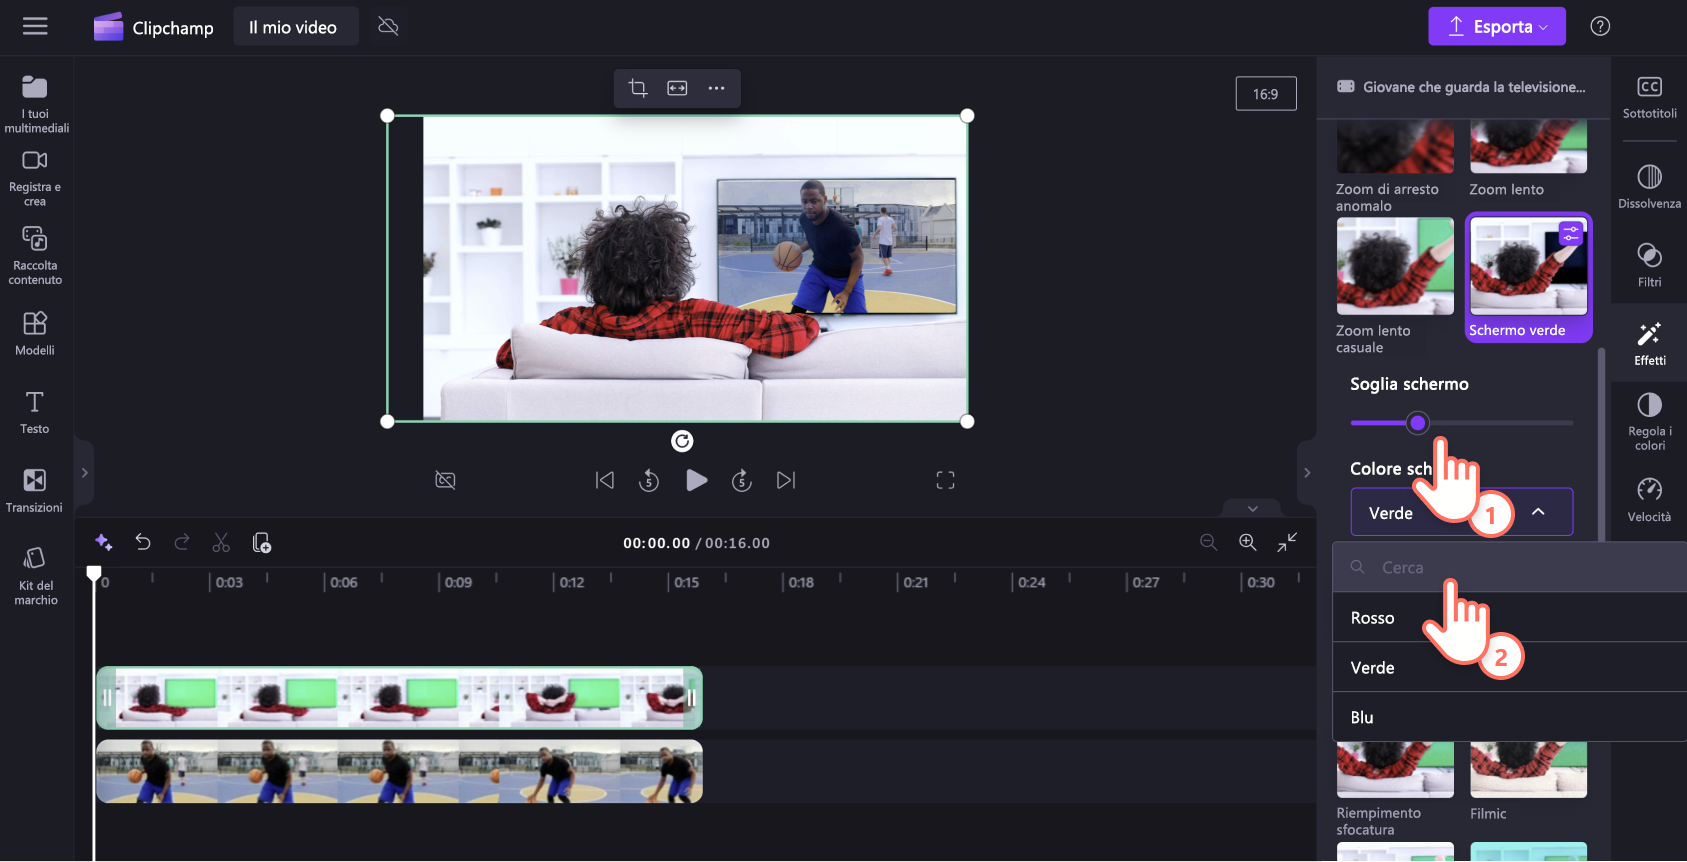Open the Dissolvenza fade tab
Viewport: 1687px width, 862px height.
coord(1649,186)
